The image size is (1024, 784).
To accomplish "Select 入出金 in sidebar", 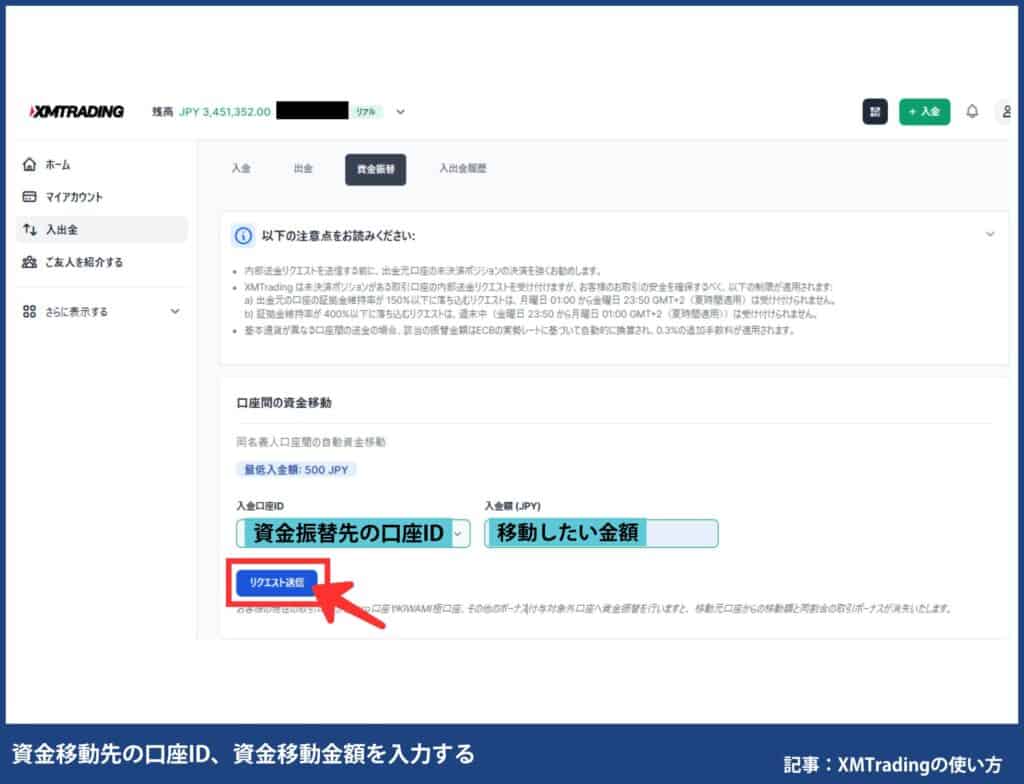I will coord(101,229).
